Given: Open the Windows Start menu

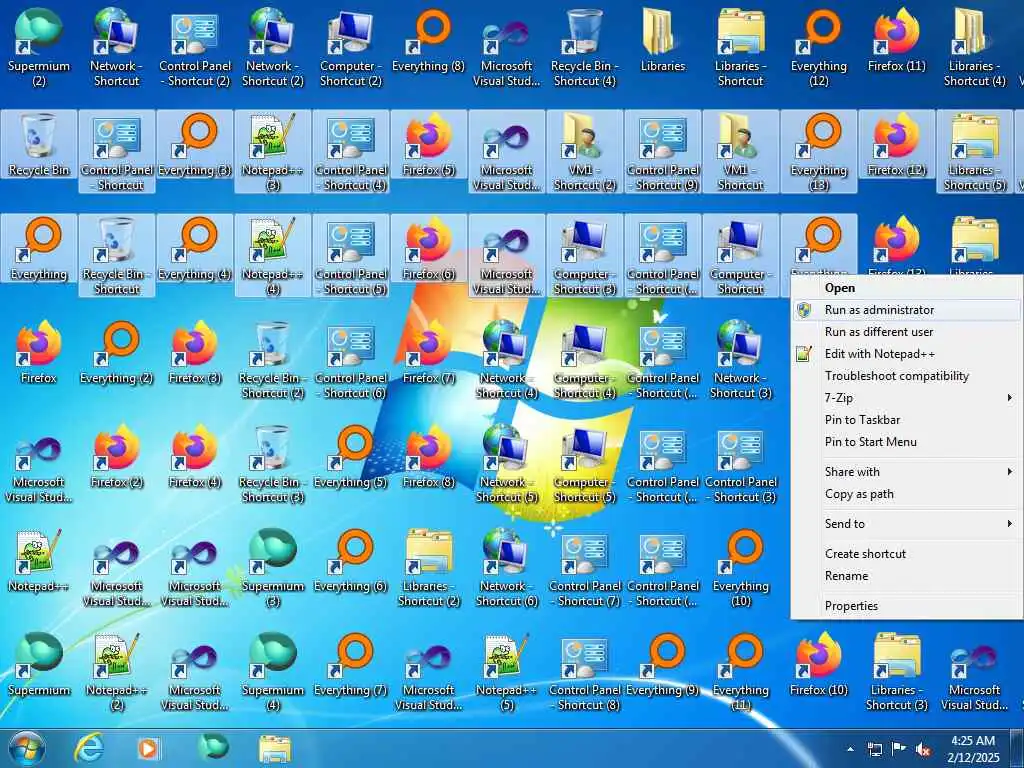Looking at the screenshot, I should click(x=27, y=749).
